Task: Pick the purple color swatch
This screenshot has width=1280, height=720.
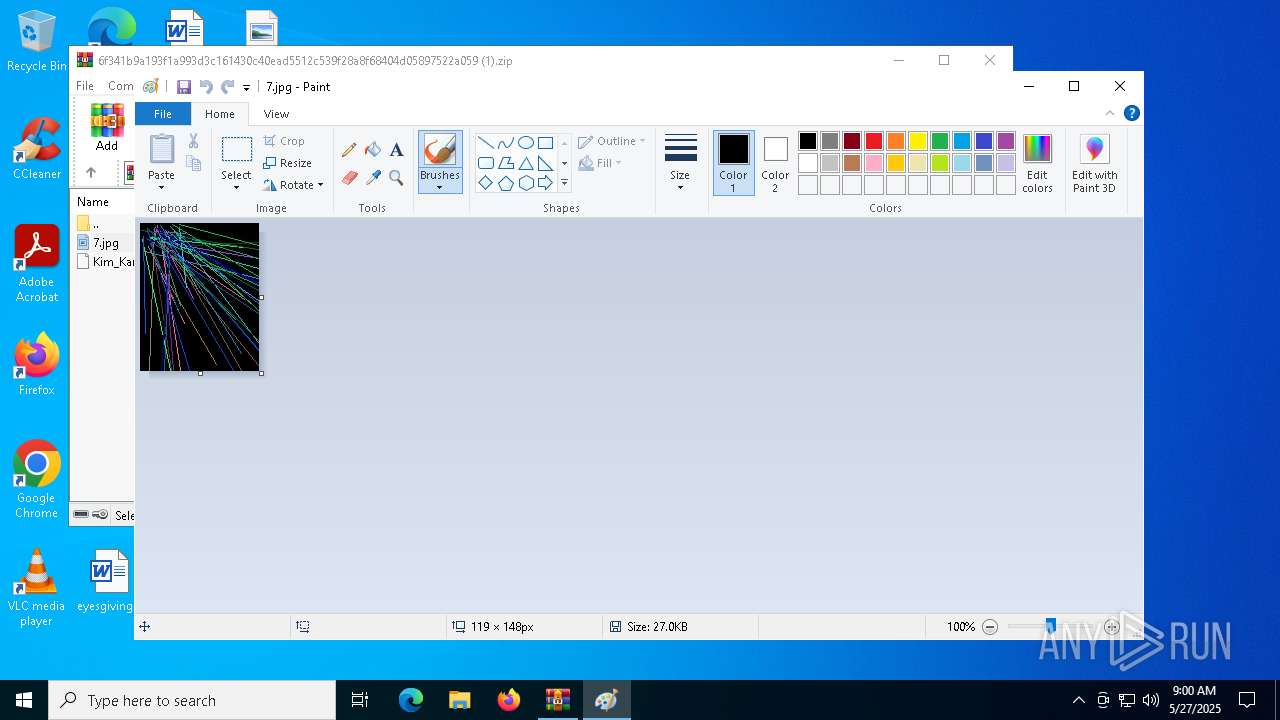Action: (1006, 141)
